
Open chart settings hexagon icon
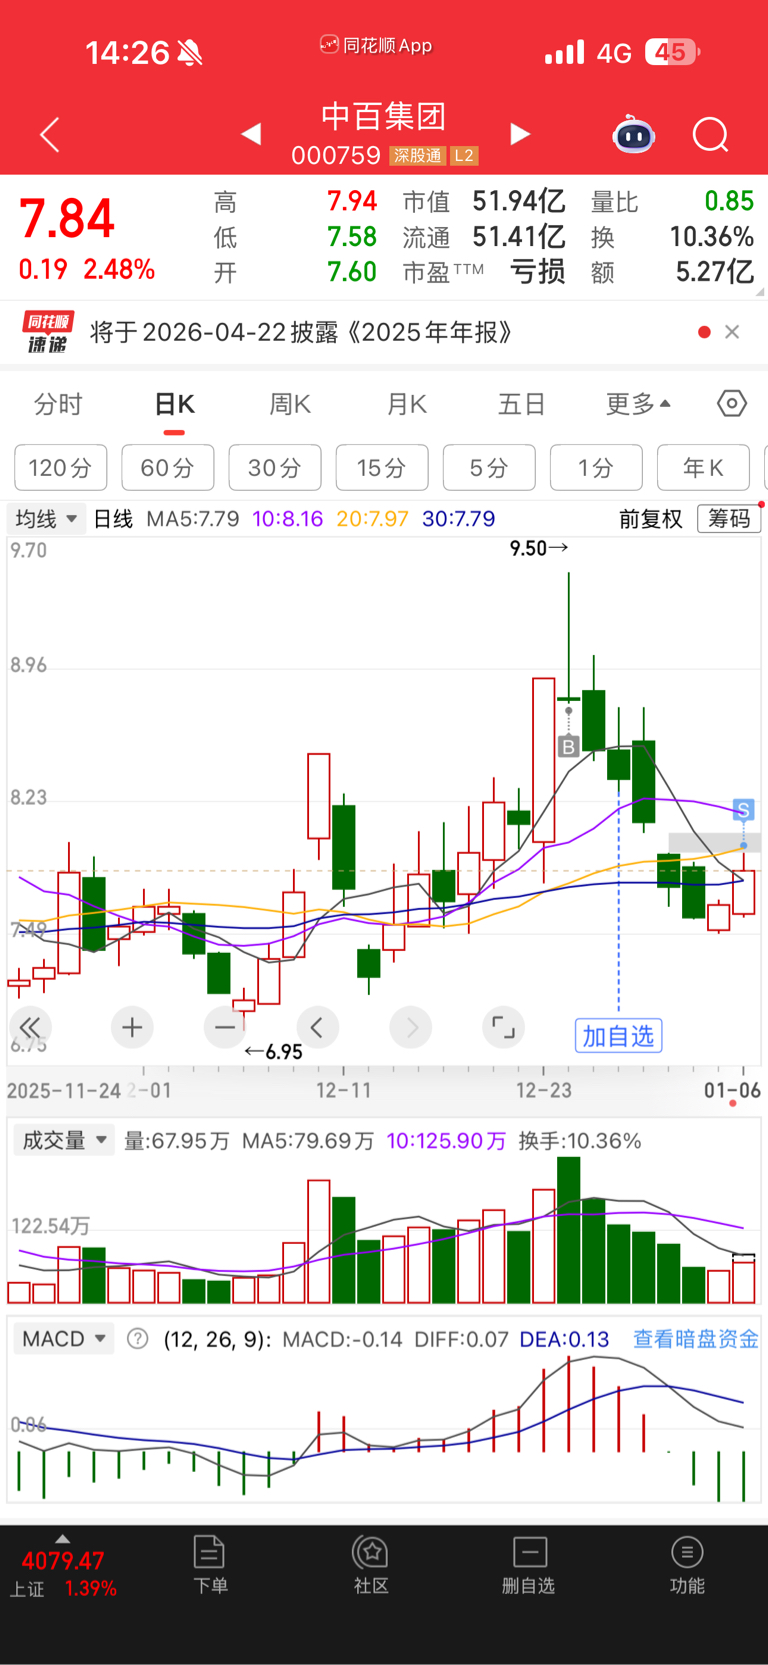732,404
